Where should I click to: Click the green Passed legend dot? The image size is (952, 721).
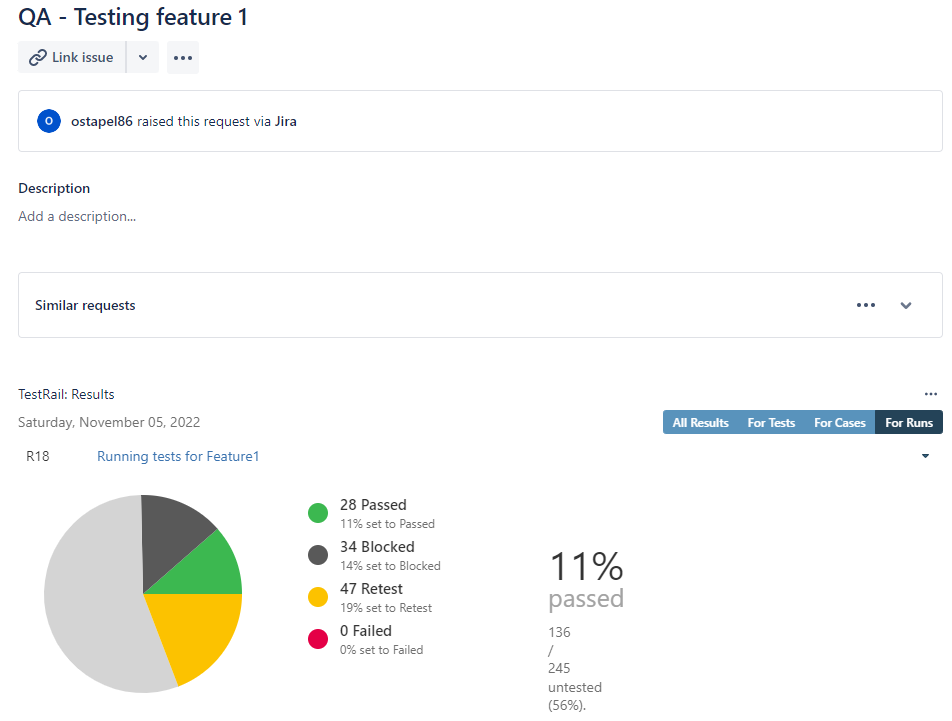[318, 513]
